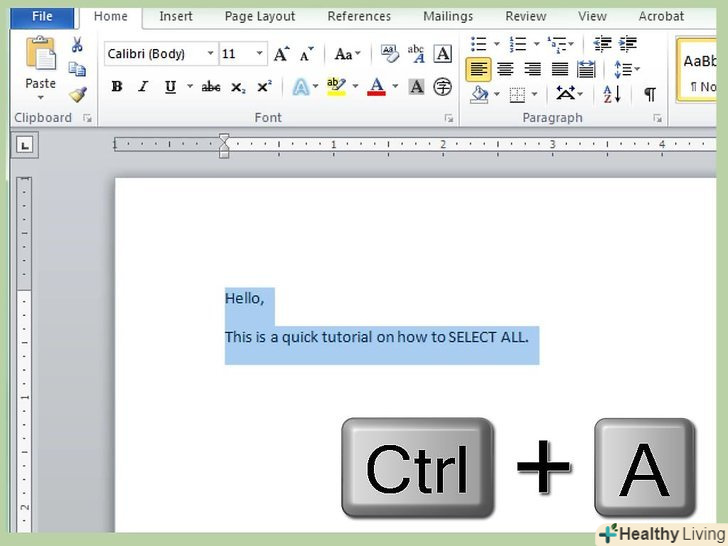Open highlight color dropdown arrow
The height and width of the screenshot is (546, 728).
coord(355,86)
